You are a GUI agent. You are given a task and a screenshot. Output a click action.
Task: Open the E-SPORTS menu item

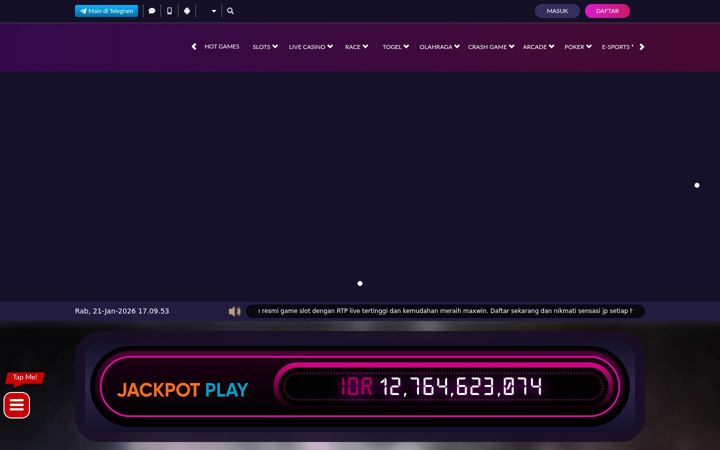[x=617, y=47]
